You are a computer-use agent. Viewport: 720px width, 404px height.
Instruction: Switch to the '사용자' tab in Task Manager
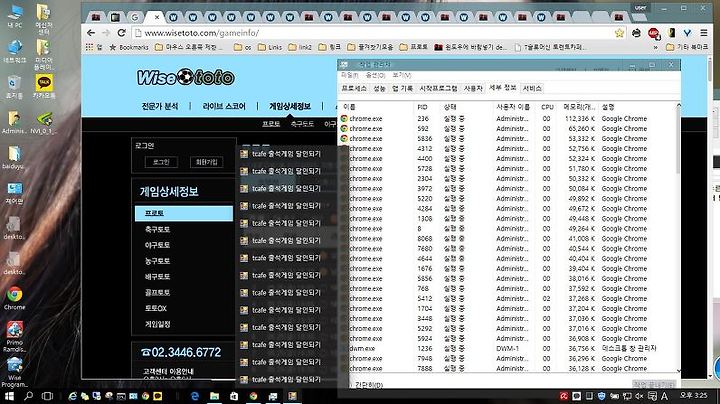click(473, 88)
